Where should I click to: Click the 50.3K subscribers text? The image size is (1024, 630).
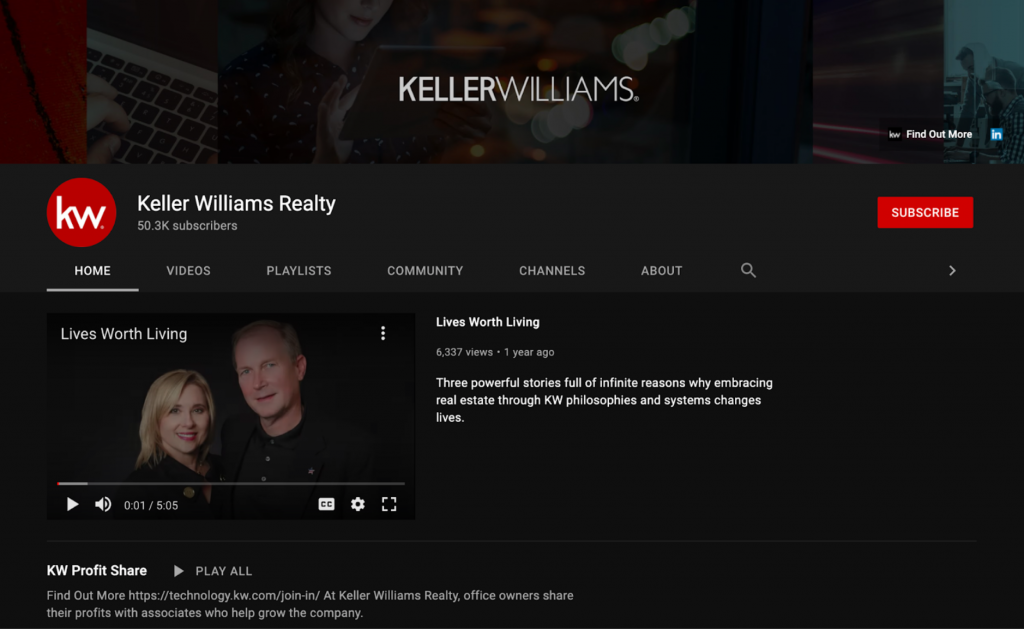click(187, 226)
